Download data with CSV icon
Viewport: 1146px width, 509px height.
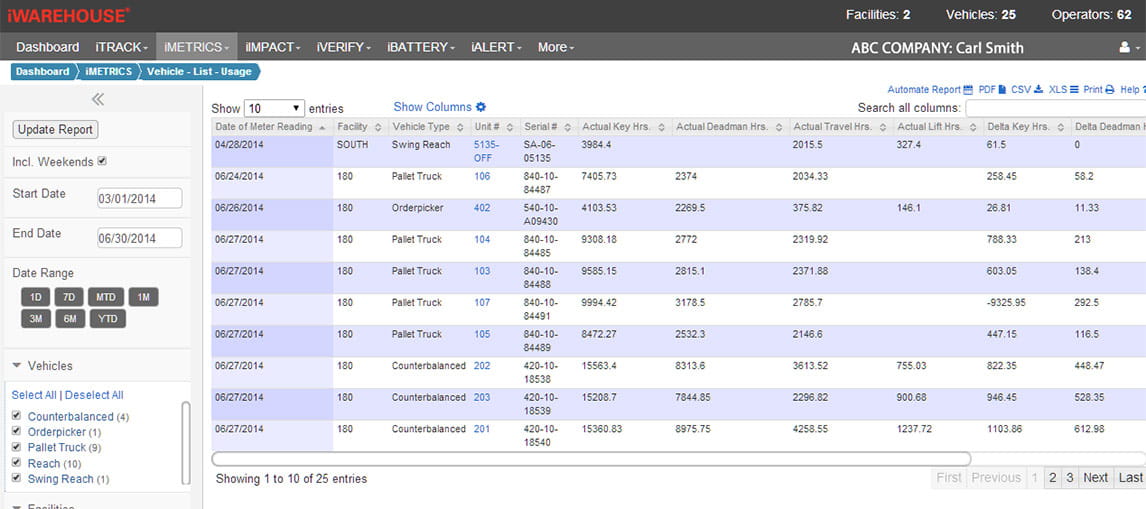pos(1038,90)
